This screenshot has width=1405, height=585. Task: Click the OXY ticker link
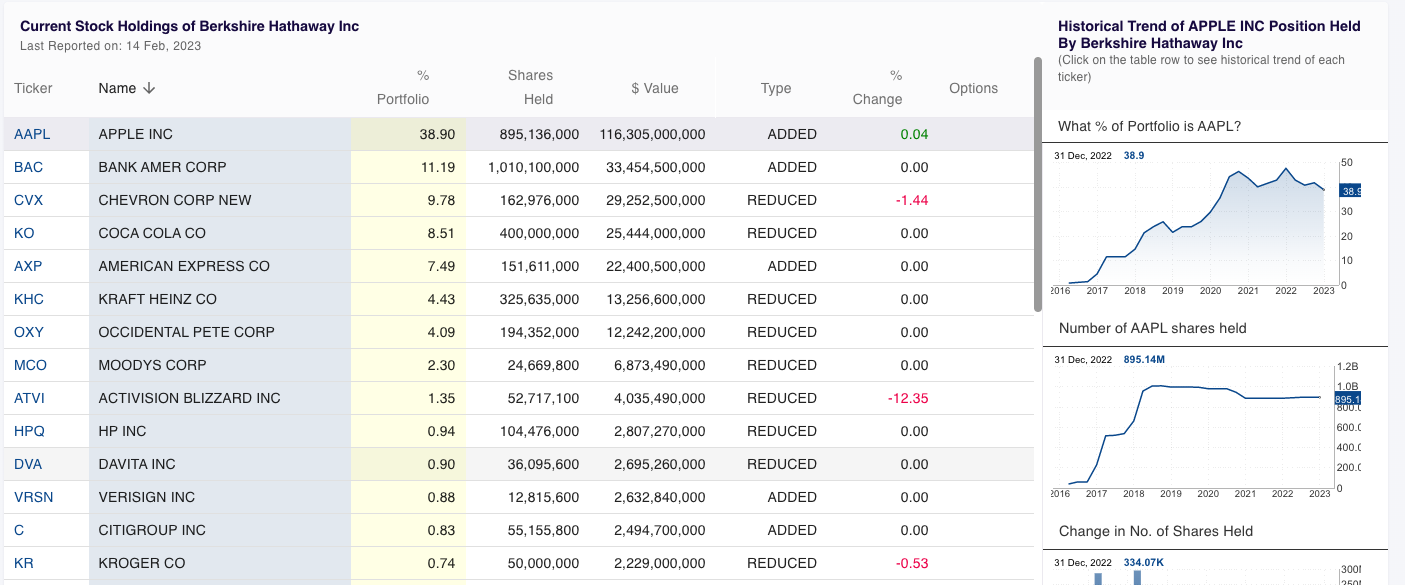tap(29, 332)
